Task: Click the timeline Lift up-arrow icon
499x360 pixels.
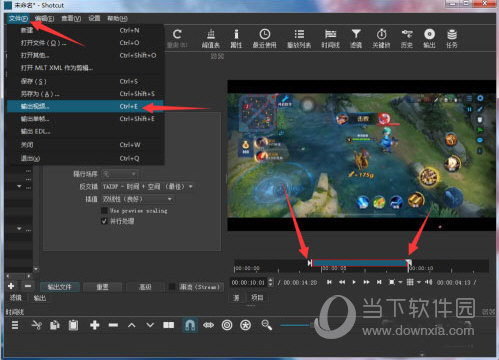Action: (132, 325)
